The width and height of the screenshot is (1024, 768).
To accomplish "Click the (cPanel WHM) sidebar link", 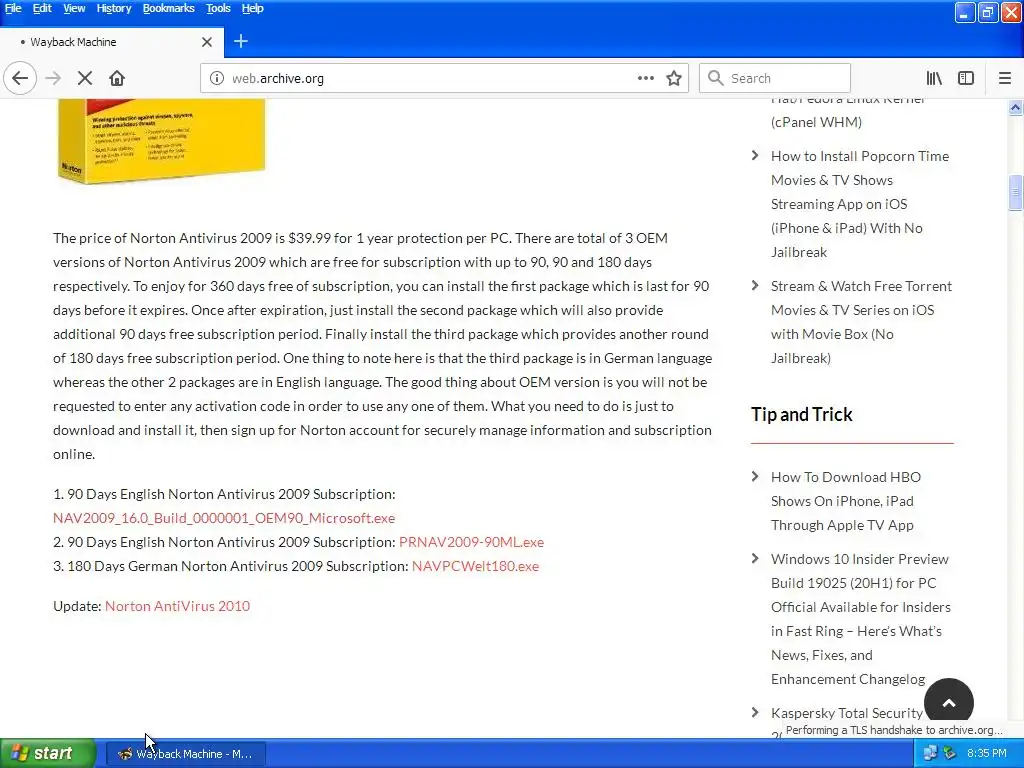I will pyautogui.click(x=816, y=122).
